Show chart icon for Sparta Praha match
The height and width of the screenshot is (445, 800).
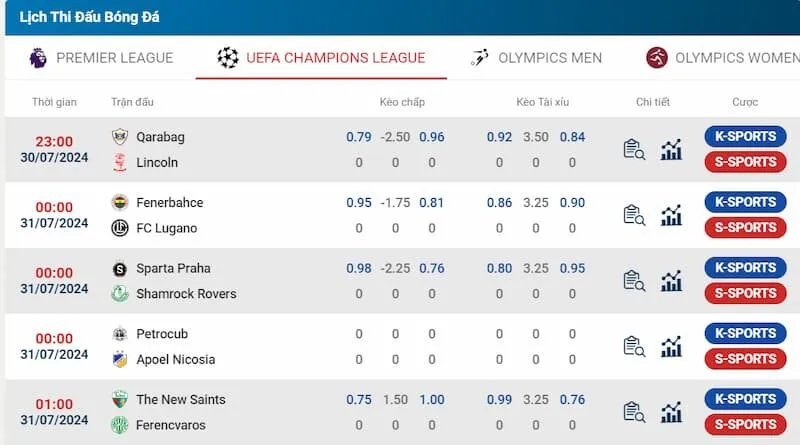tap(671, 281)
